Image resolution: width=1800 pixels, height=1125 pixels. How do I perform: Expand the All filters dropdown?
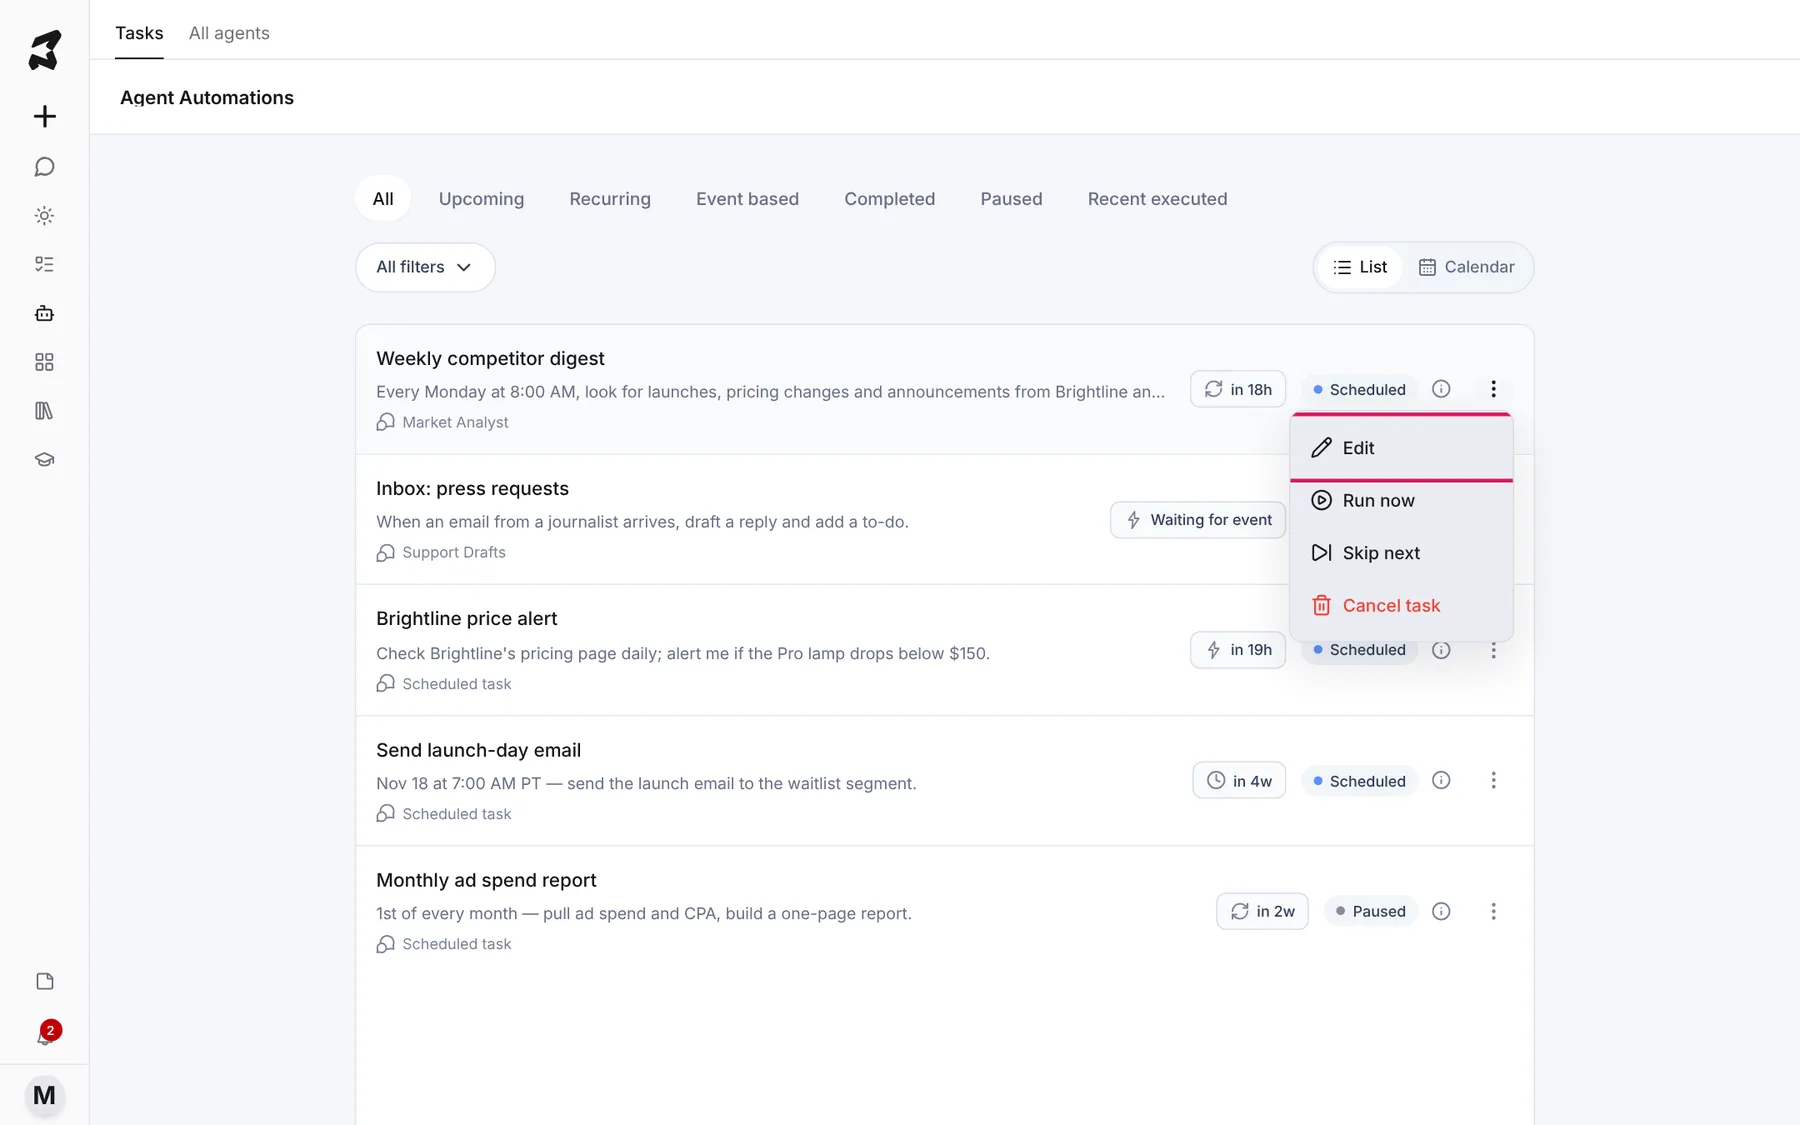(x=425, y=267)
